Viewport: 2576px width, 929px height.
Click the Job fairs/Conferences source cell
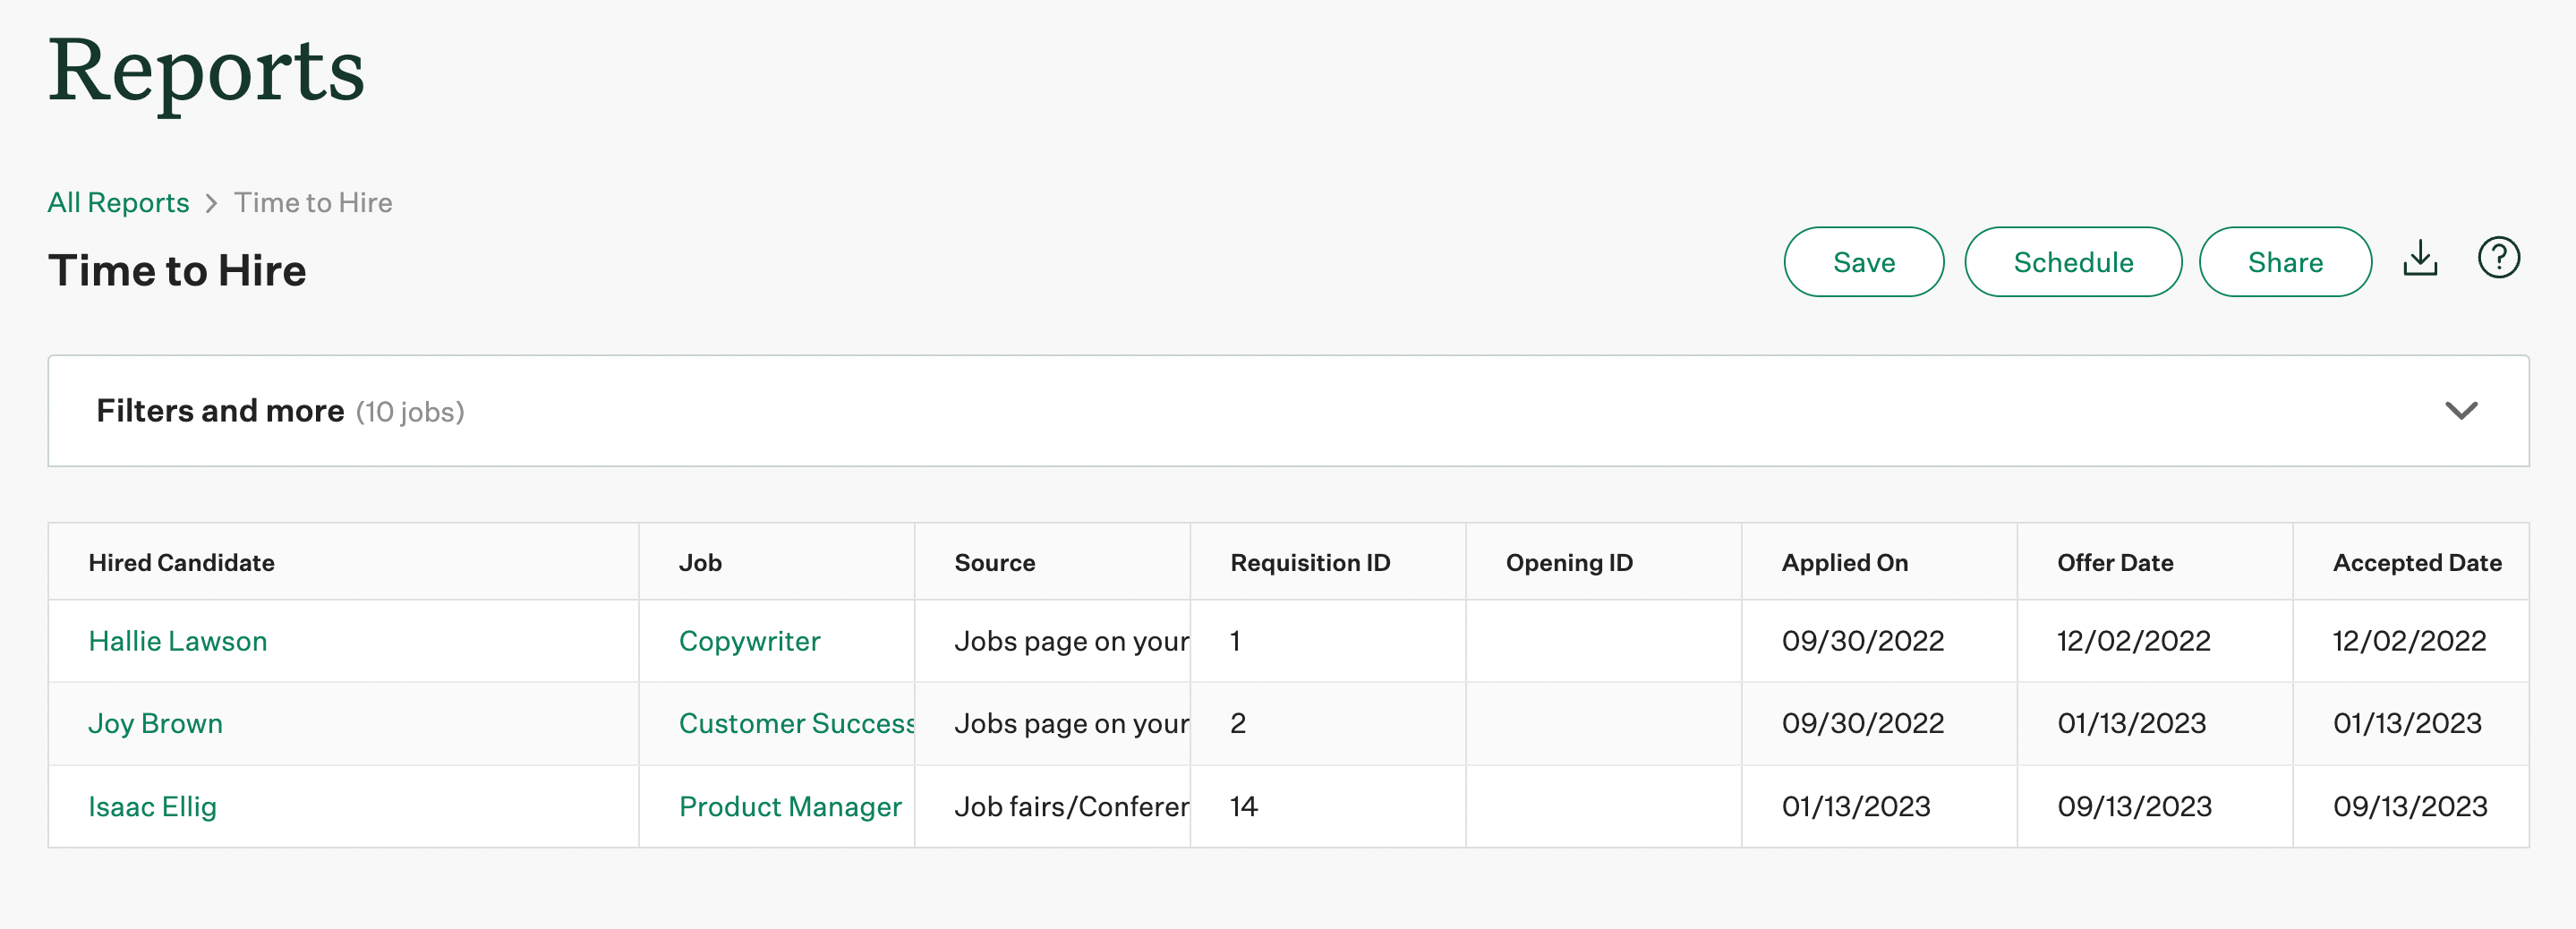coord(1052,807)
